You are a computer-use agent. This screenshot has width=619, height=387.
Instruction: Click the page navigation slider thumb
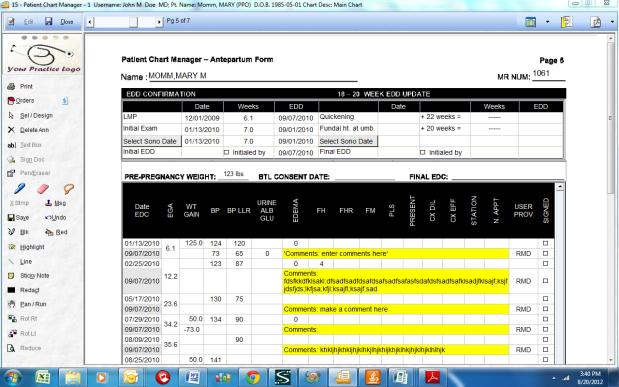coord(133,22)
